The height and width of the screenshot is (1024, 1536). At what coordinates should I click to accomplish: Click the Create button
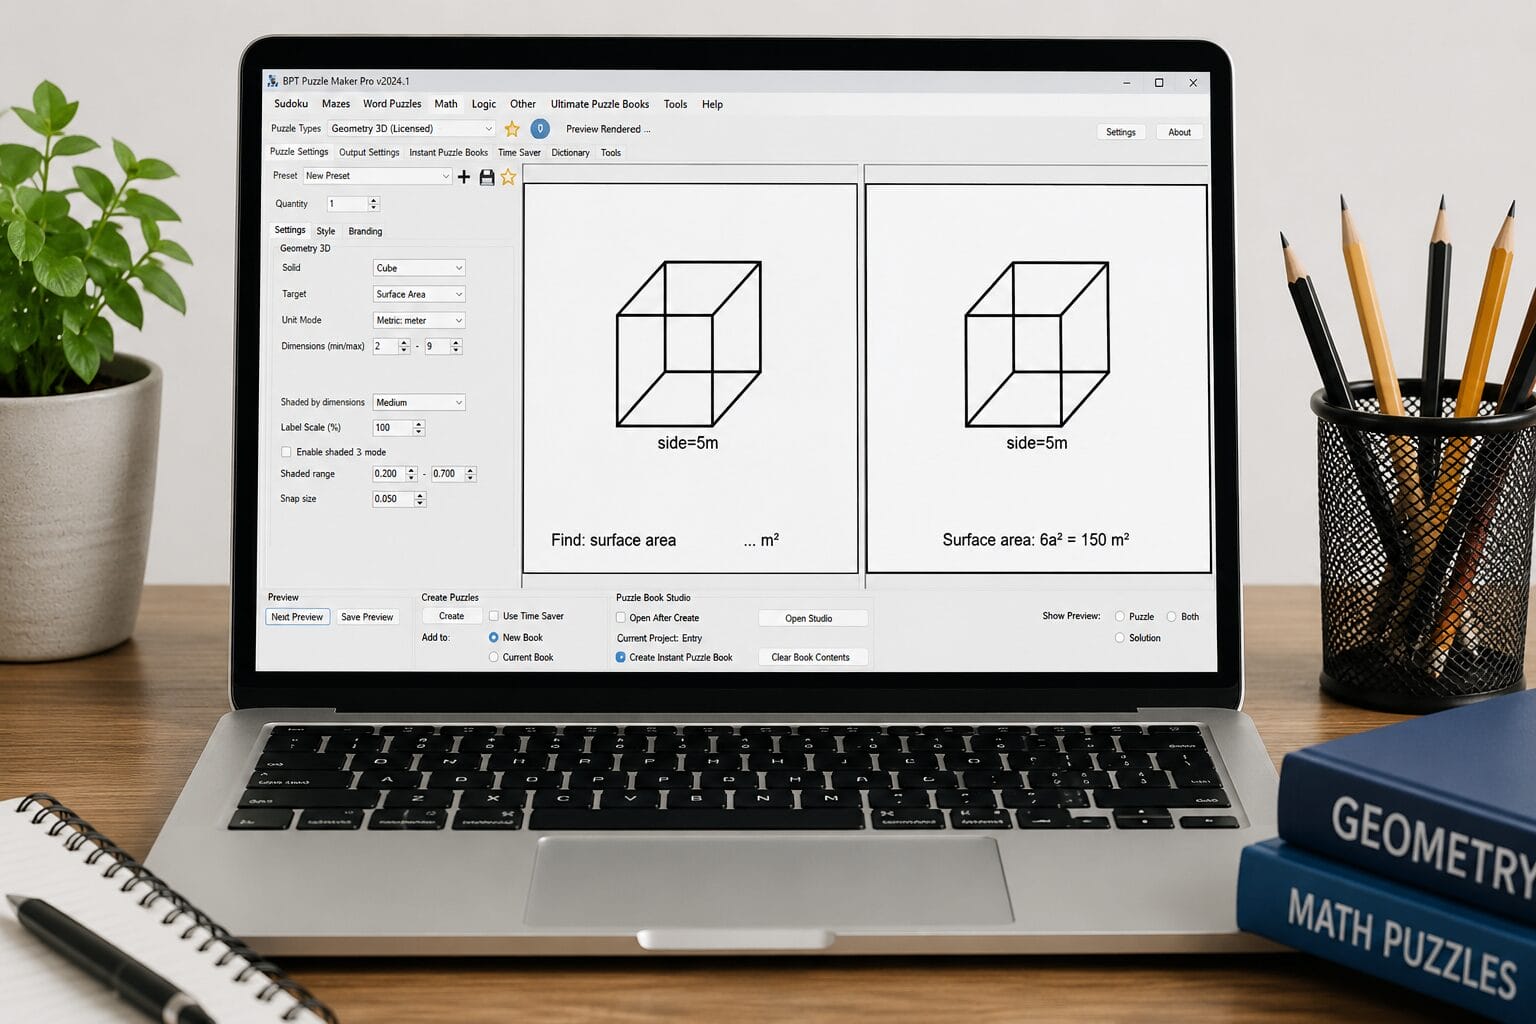tap(452, 616)
